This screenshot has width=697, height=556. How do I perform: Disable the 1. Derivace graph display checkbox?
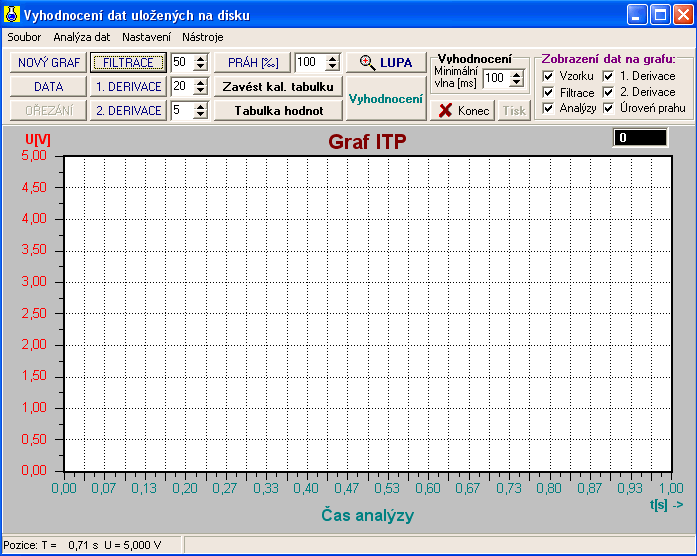[x=608, y=76]
